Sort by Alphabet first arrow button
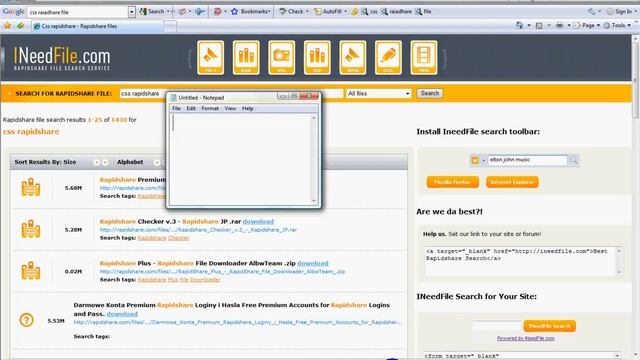Screen dimensions: 640x360 click(157, 162)
